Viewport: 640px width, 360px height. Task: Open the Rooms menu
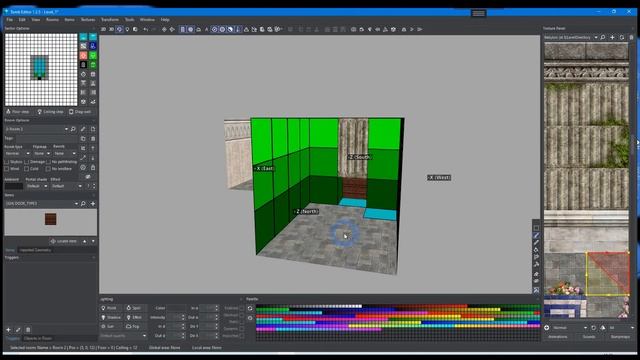[x=52, y=20]
